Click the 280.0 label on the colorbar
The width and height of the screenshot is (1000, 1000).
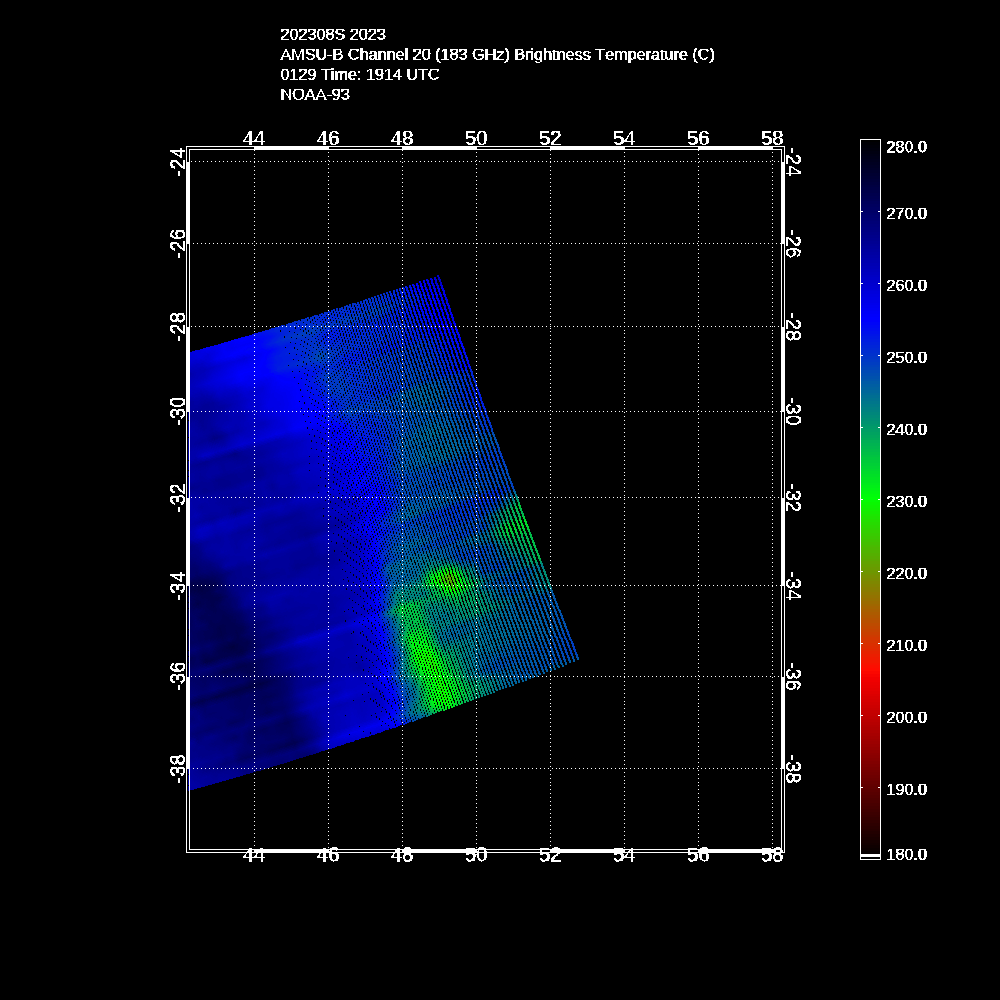point(907,147)
